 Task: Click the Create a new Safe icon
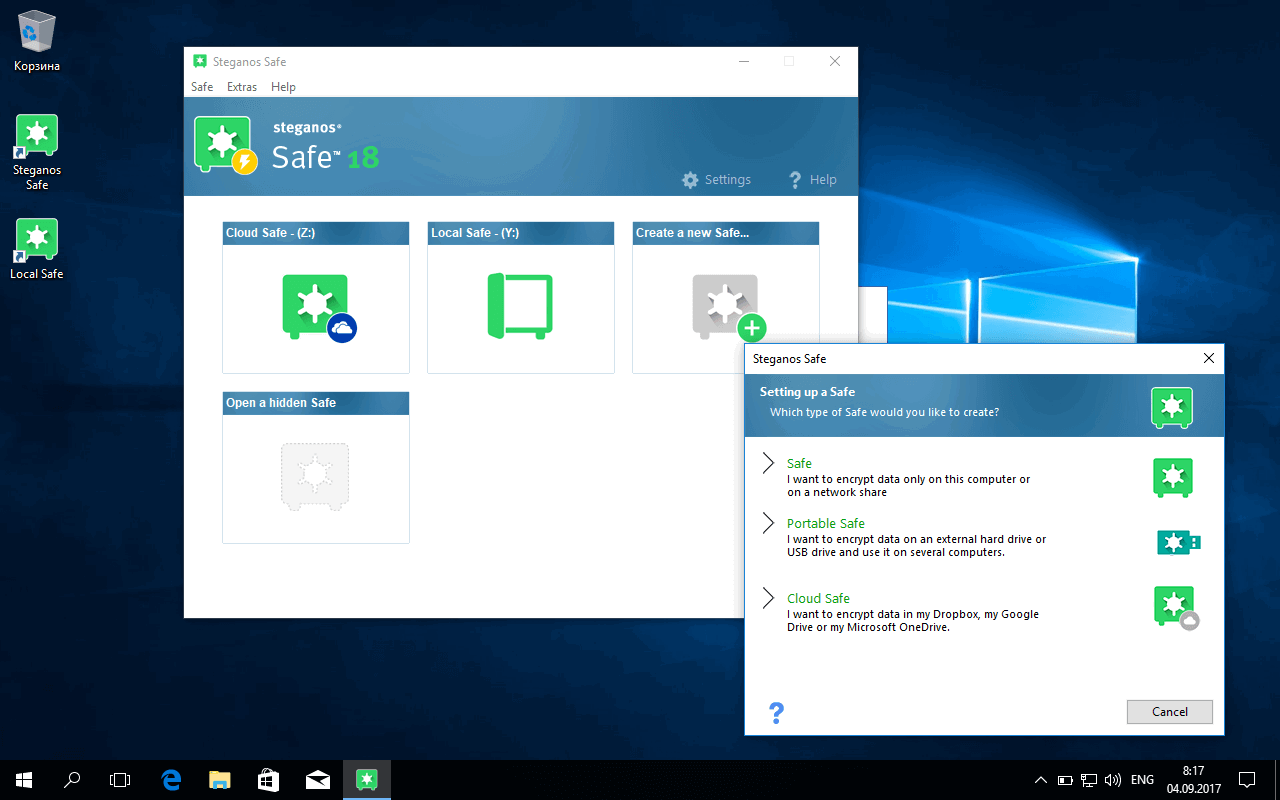coord(729,308)
